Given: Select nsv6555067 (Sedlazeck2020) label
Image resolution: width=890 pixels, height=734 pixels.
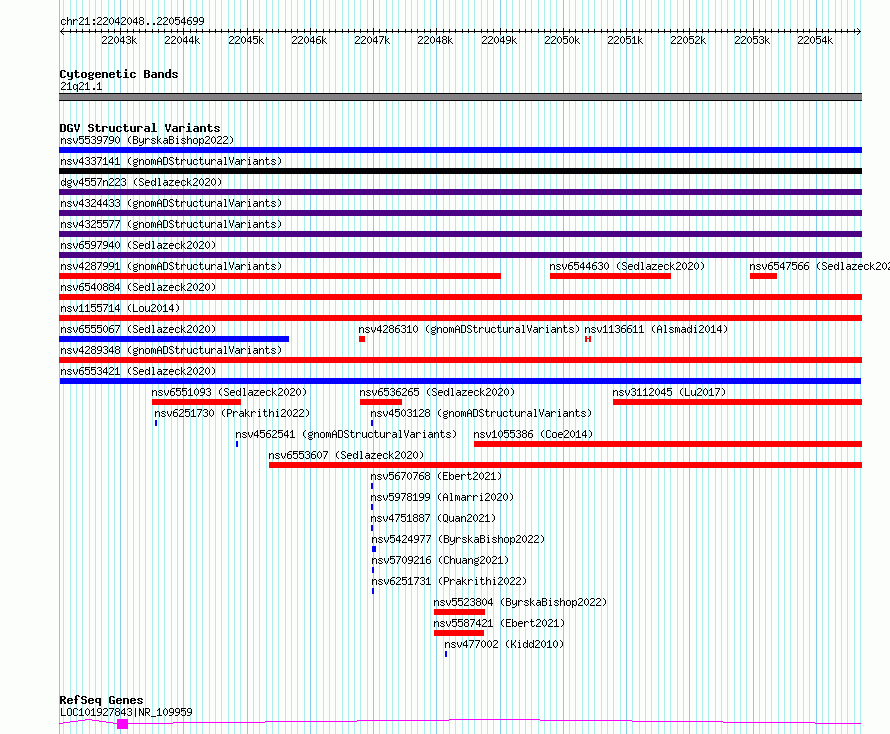Looking at the screenshot, I should pyautogui.click(x=138, y=329).
